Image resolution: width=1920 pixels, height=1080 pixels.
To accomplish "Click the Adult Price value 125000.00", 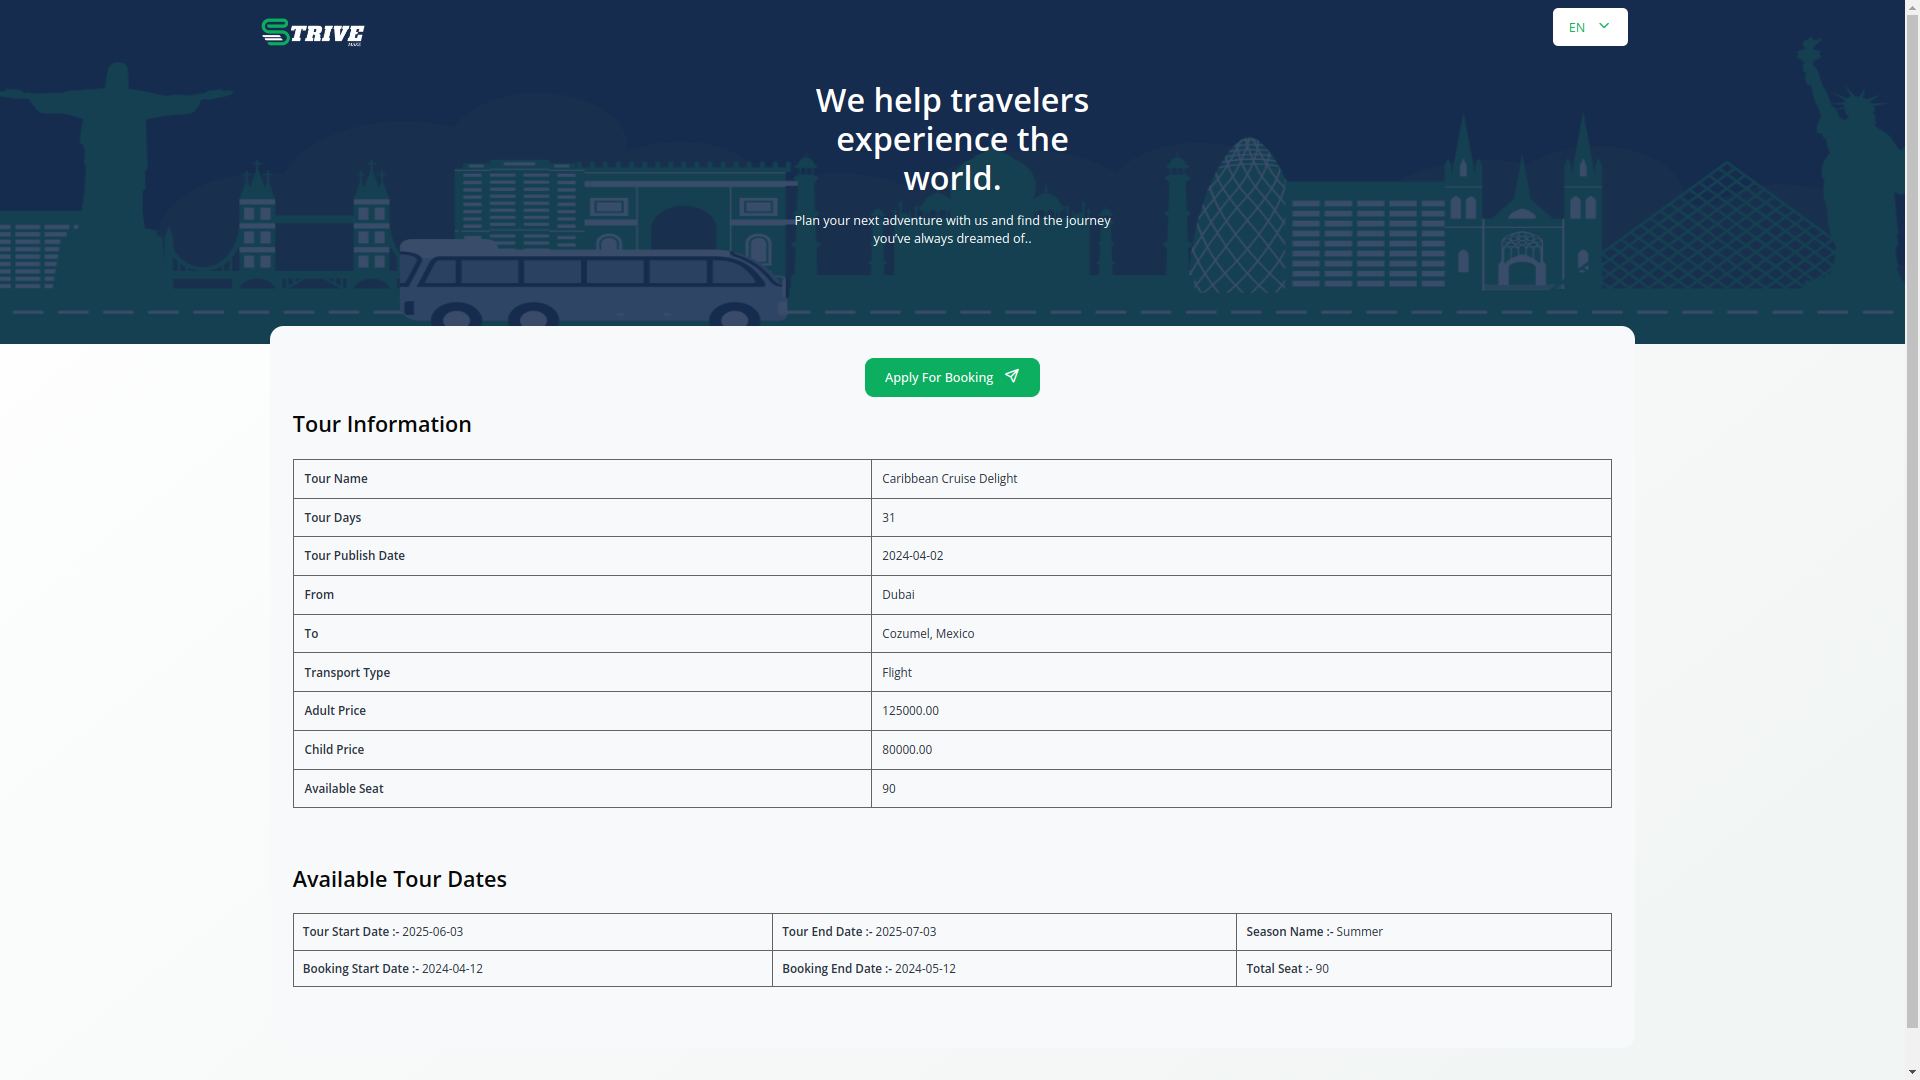I will coord(910,711).
